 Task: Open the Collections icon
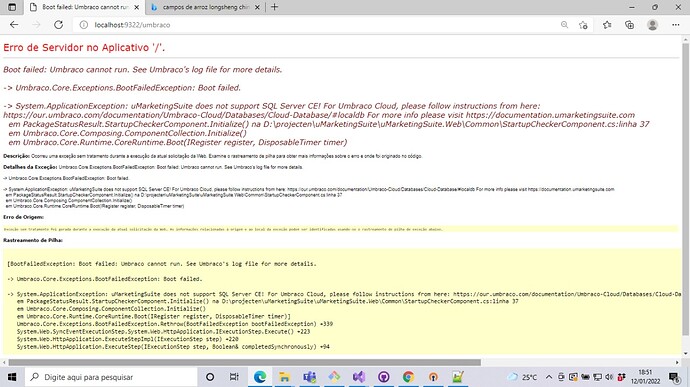629,25
